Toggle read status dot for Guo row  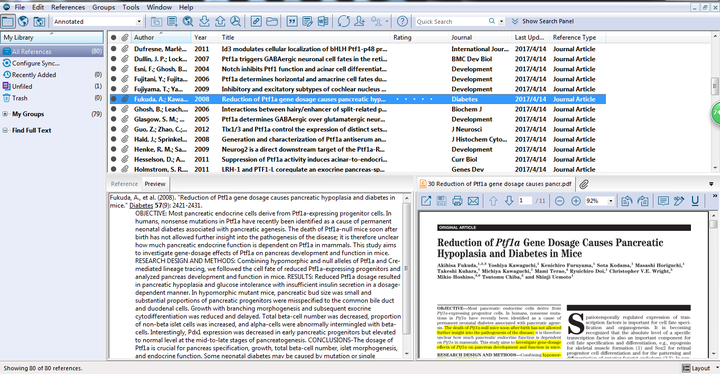(113, 129)
